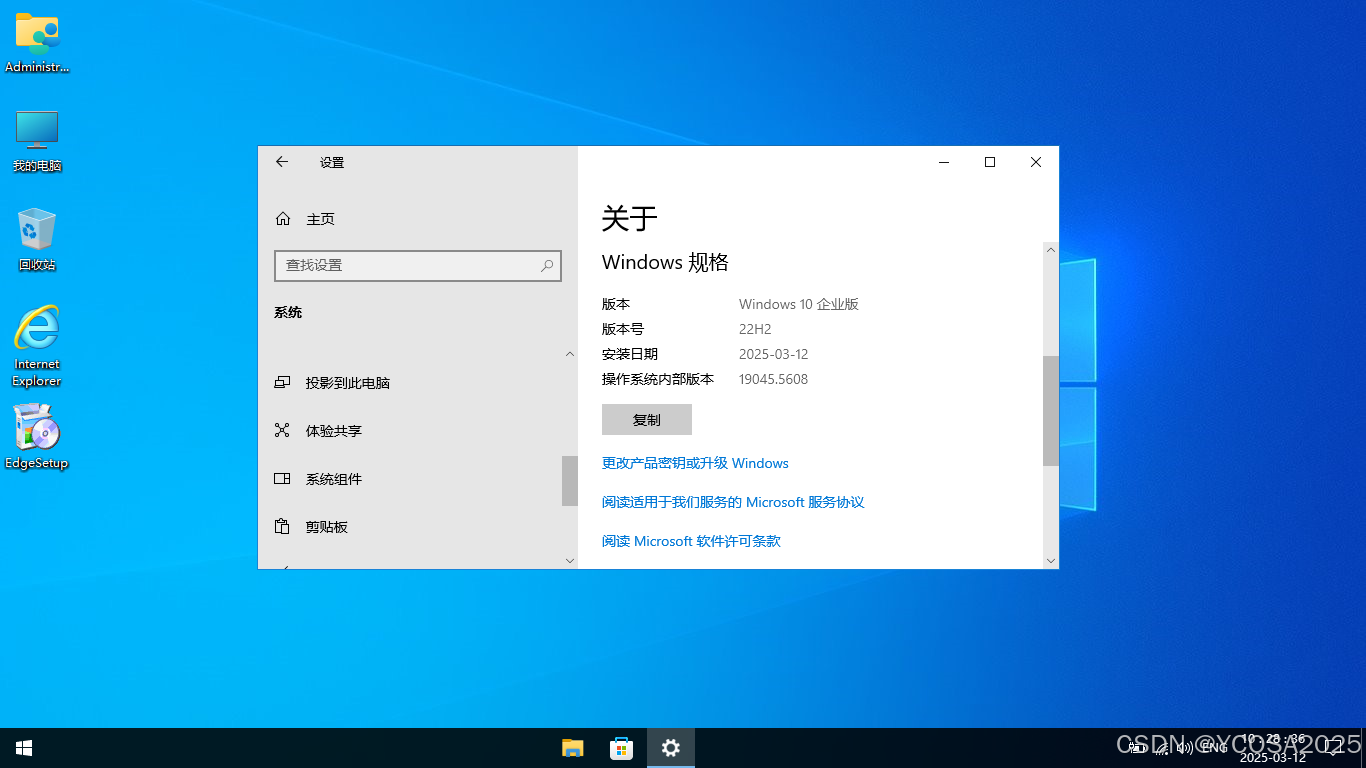Click the 系统 category heading in sidebar
This screenshot has width=1366, height=768.
click(x=288, y=312)
